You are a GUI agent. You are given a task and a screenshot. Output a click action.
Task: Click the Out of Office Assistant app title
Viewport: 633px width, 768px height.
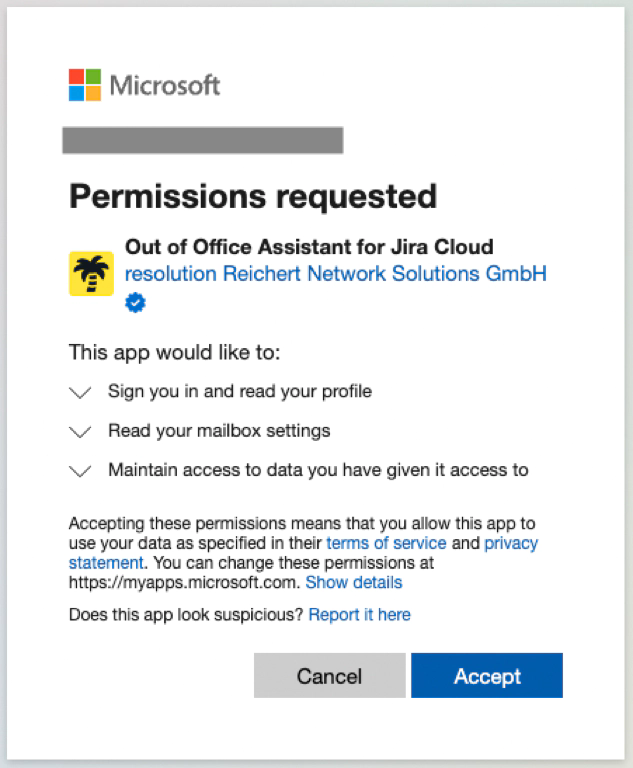pyautogui.click(x=309, y=247)
